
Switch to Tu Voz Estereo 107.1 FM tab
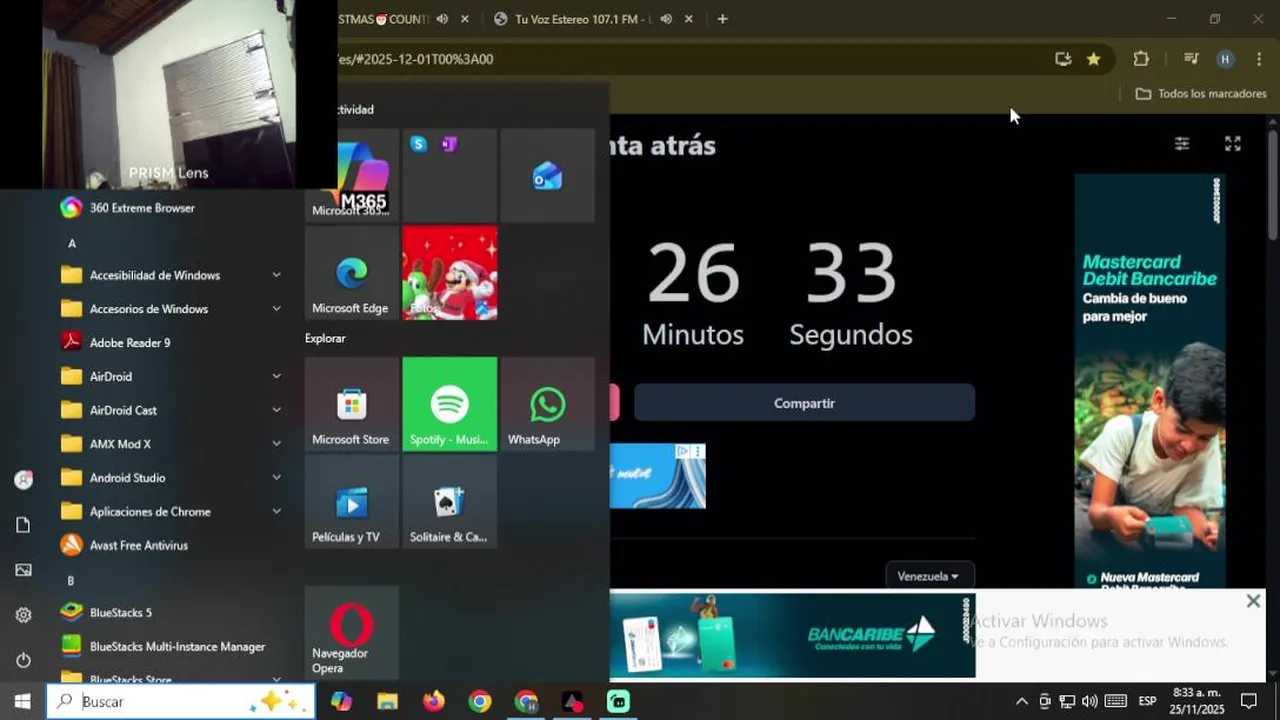click(581, 19)
